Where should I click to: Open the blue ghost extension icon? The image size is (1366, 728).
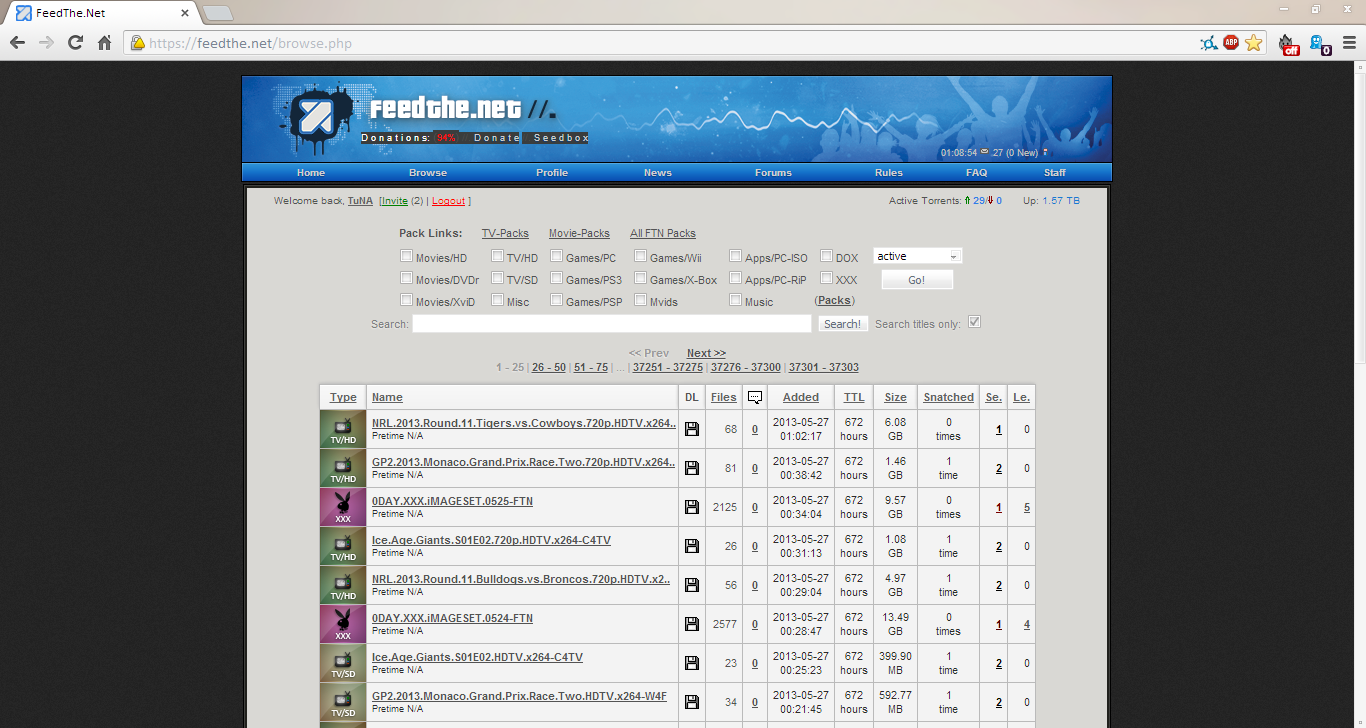tap(1319, 44)
